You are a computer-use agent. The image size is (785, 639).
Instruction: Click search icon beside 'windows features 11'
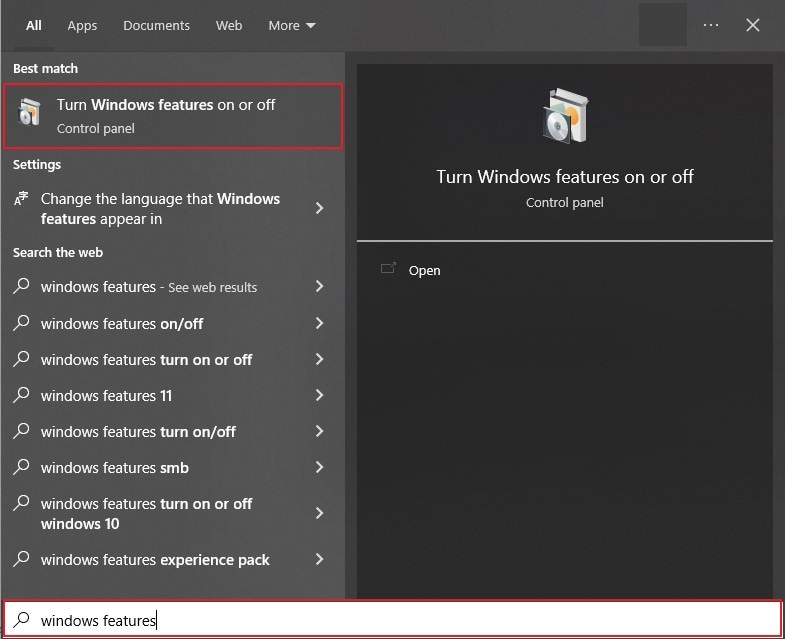[21, 395]
